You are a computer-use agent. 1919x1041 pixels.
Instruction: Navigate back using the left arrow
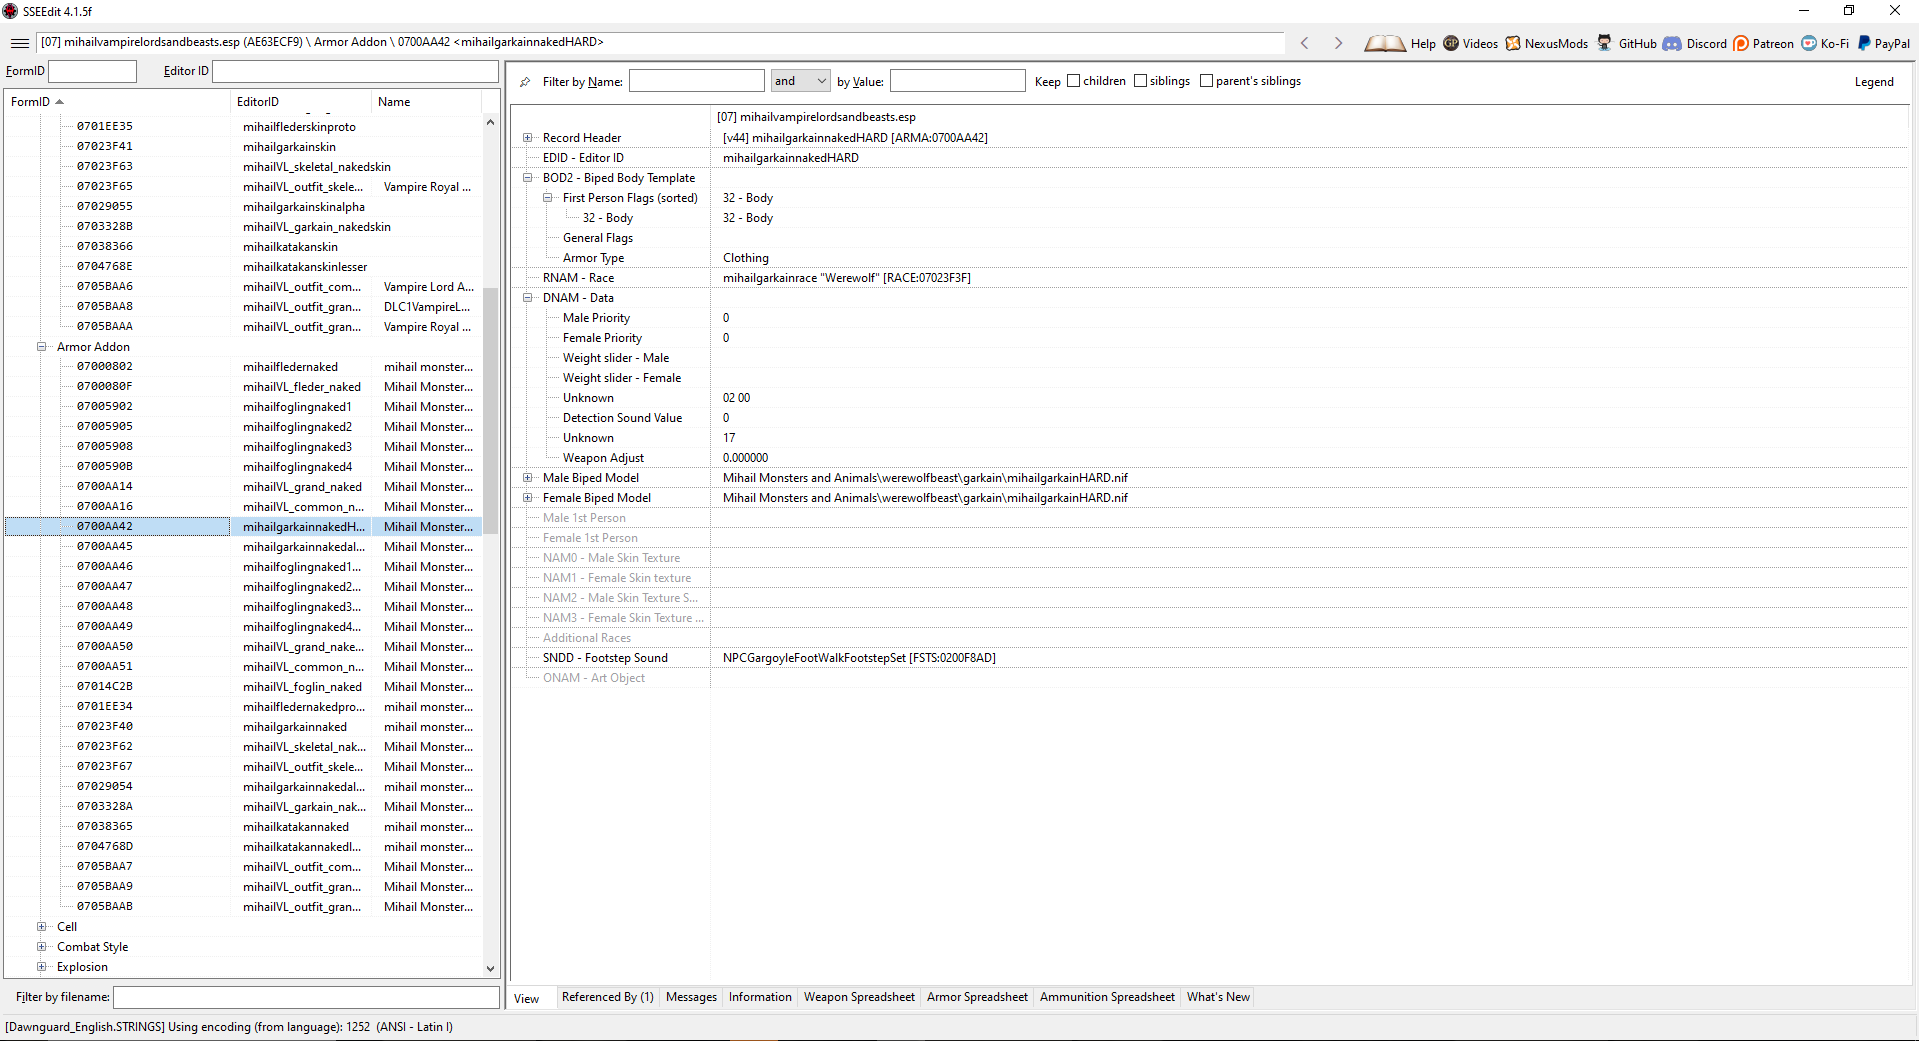(1304, 43)
